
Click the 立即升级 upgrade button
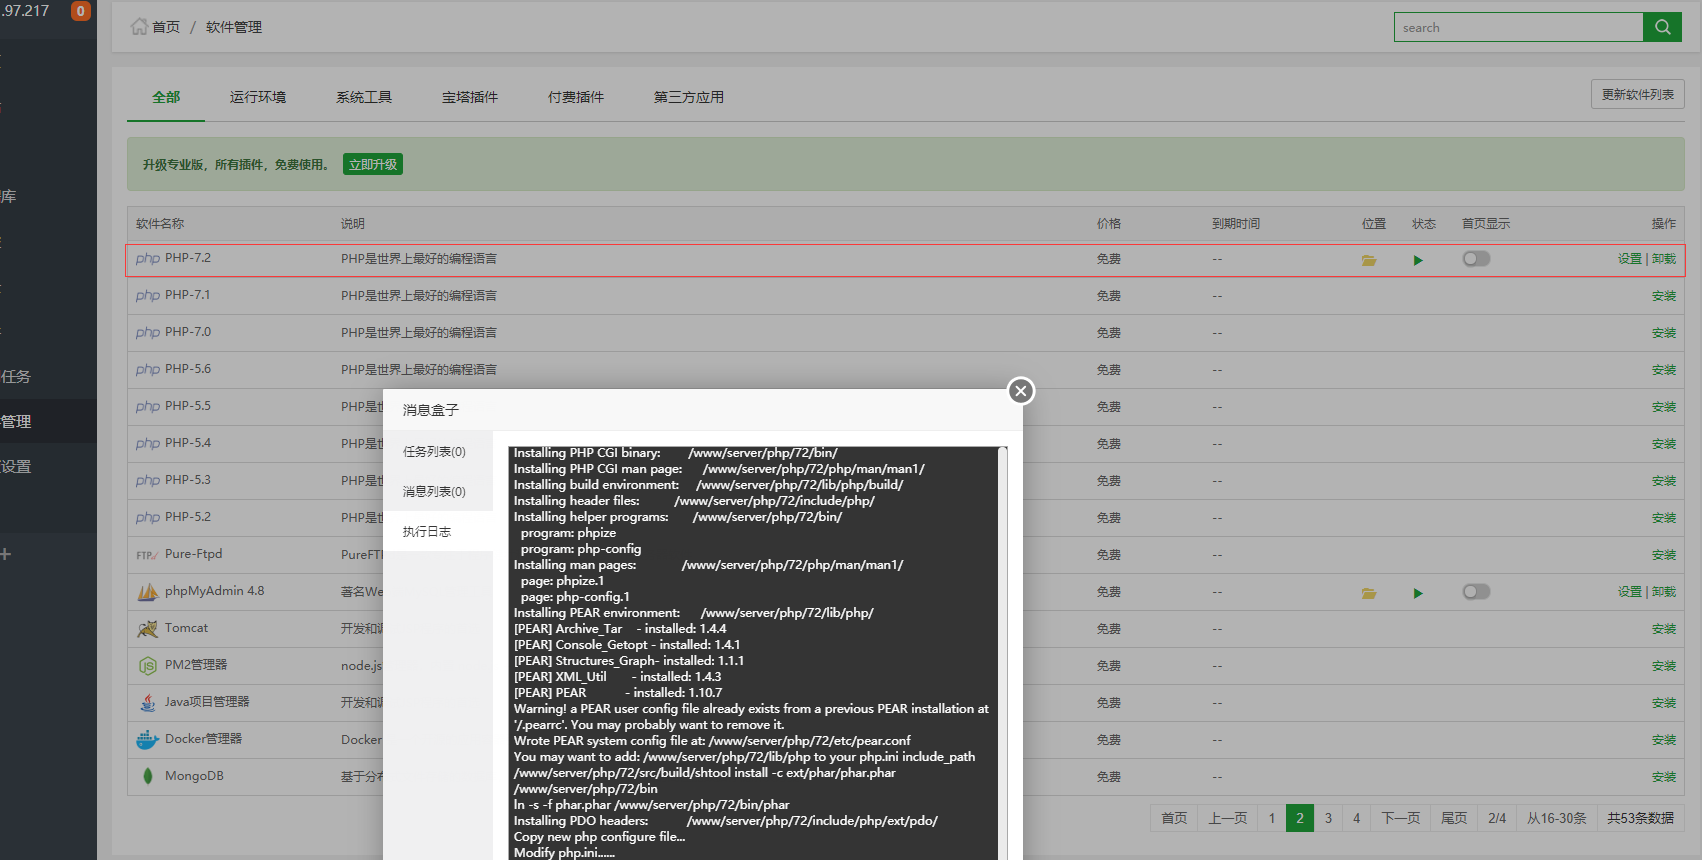[x=373, y=165]
